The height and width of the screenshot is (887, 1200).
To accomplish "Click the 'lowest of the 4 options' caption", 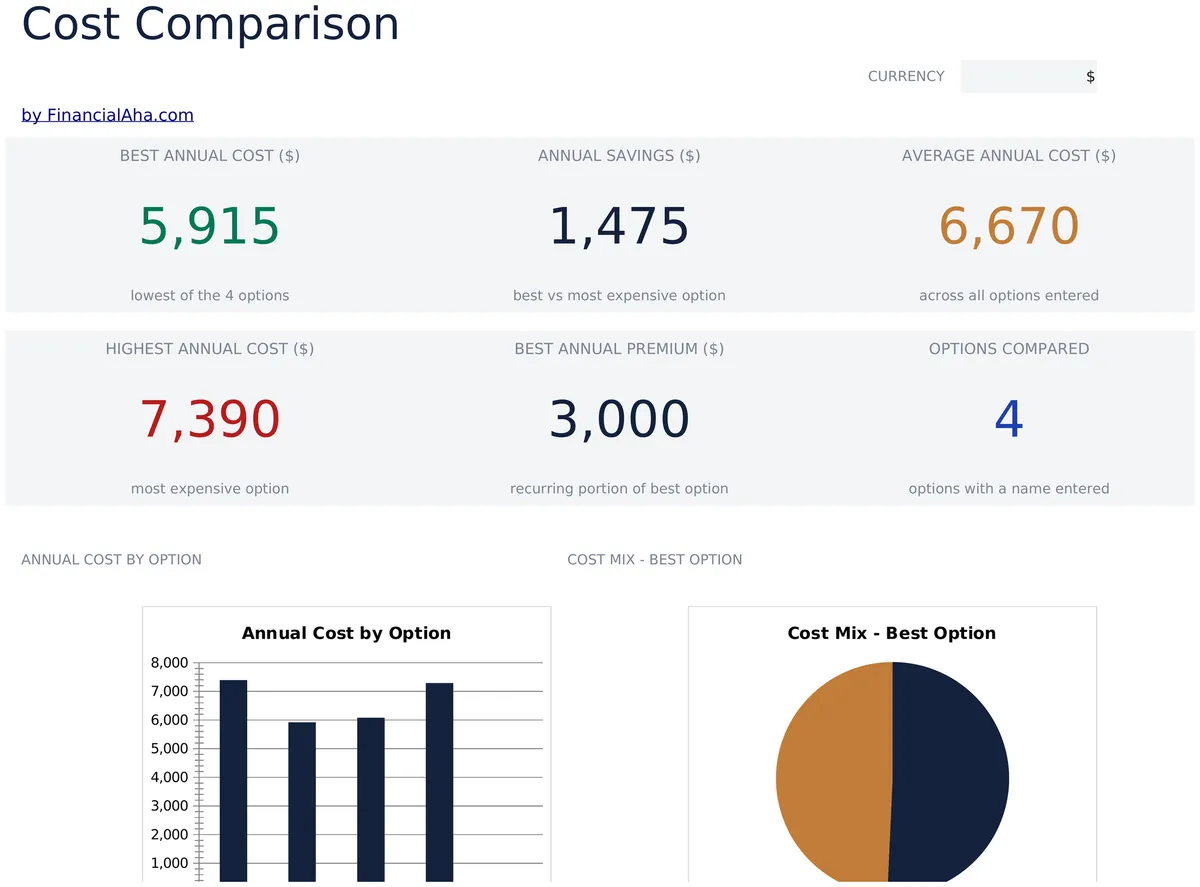I will 210,296.
